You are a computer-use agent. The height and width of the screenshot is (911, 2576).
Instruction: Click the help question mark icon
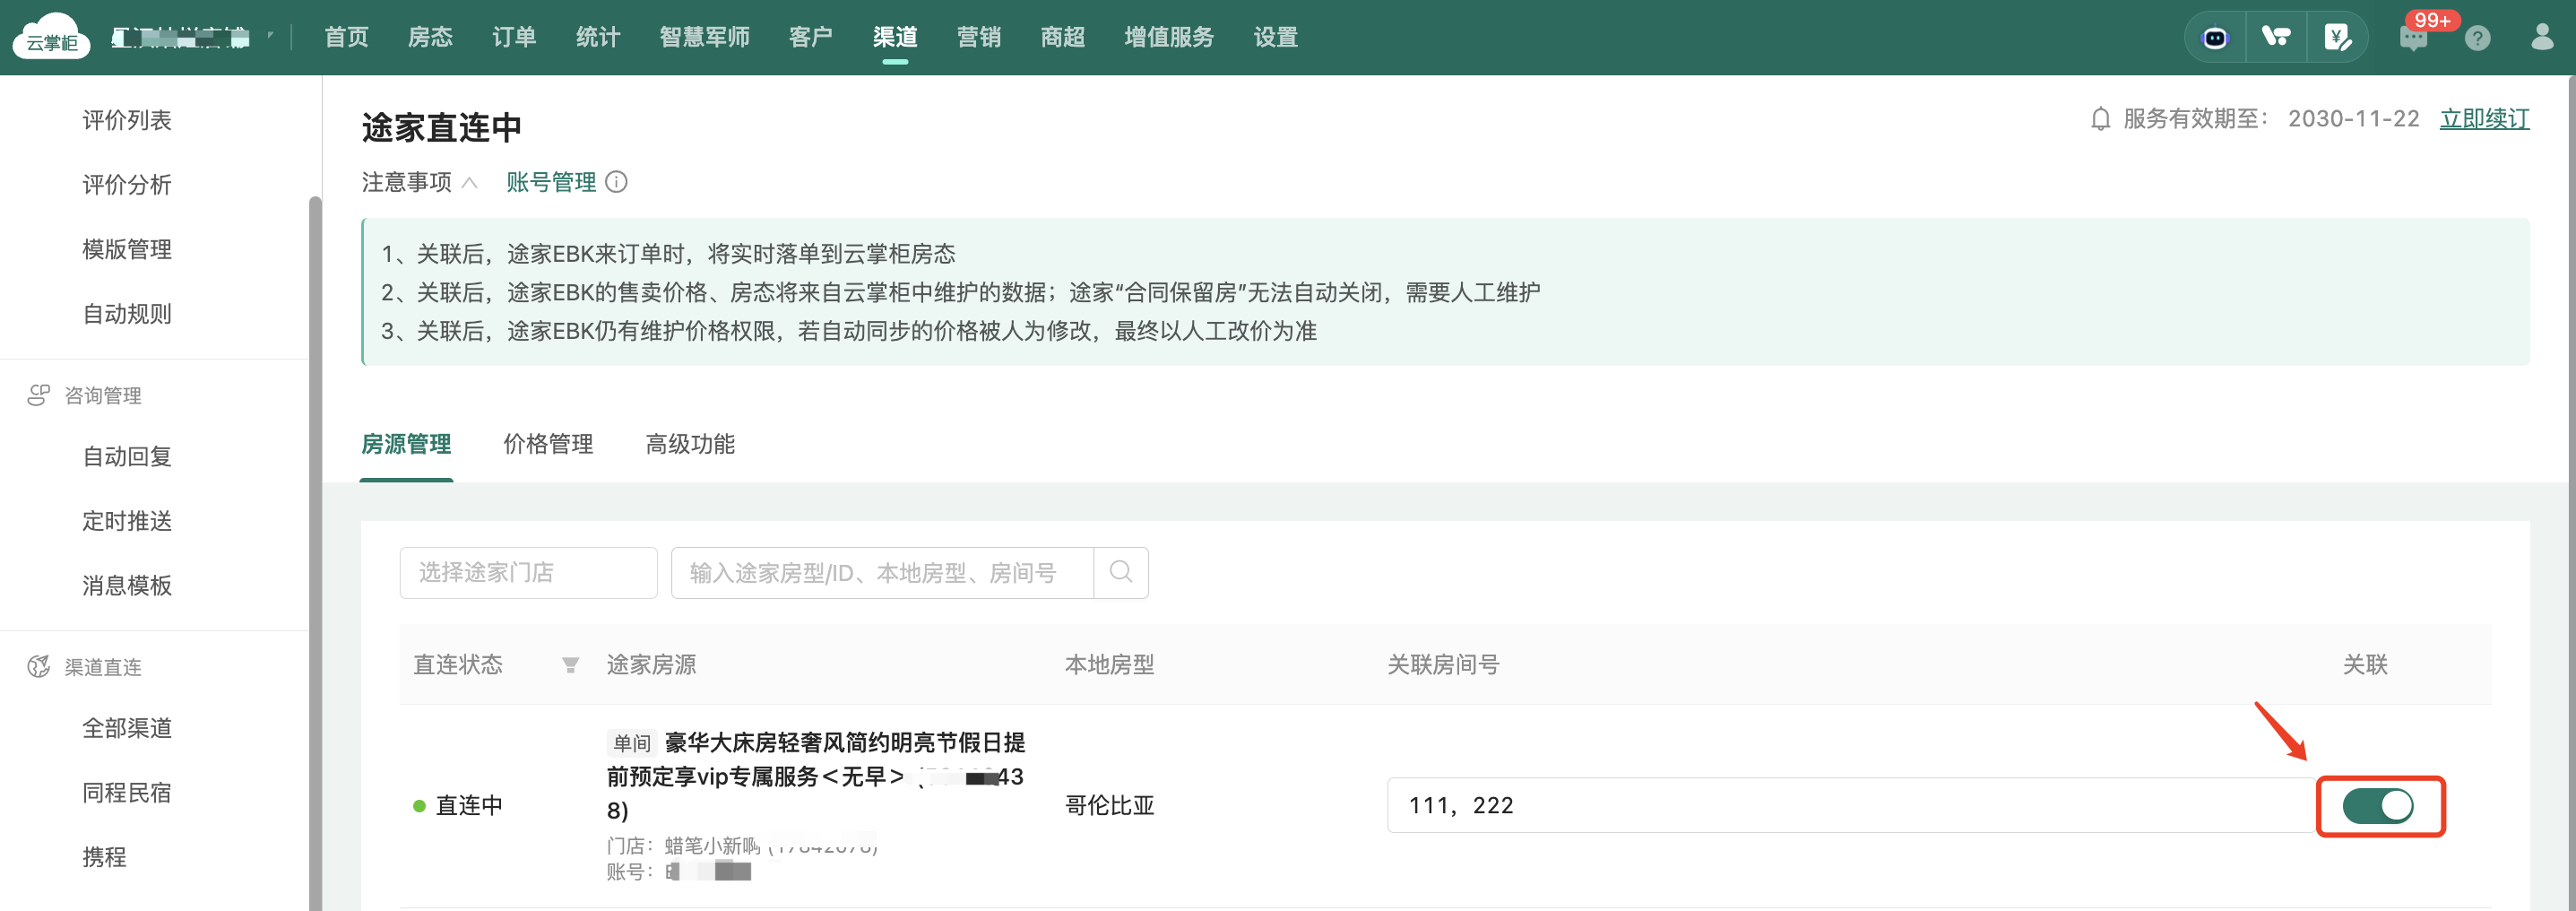(x=2477, y=38)
